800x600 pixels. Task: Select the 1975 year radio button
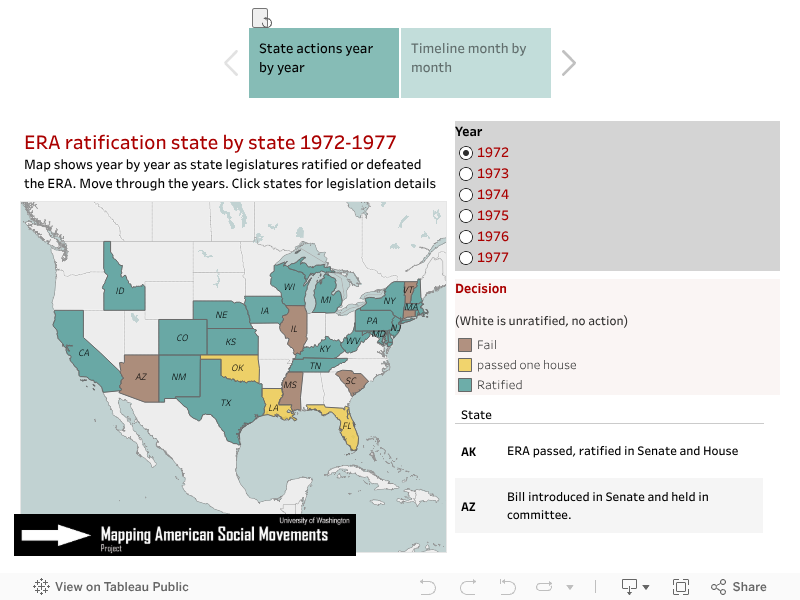pyautogui.click(x=465, y=216)
